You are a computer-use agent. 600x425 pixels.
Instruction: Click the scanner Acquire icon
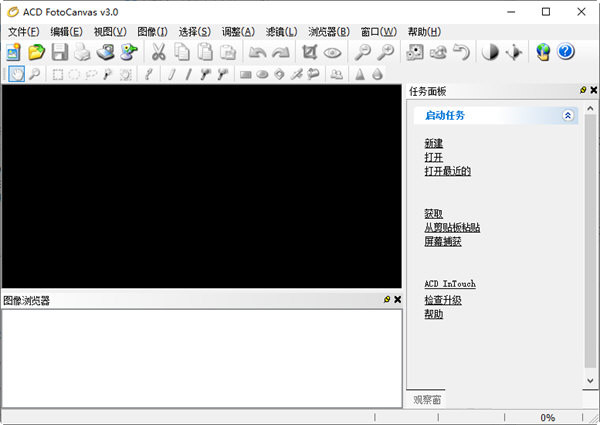coord(106,52)
